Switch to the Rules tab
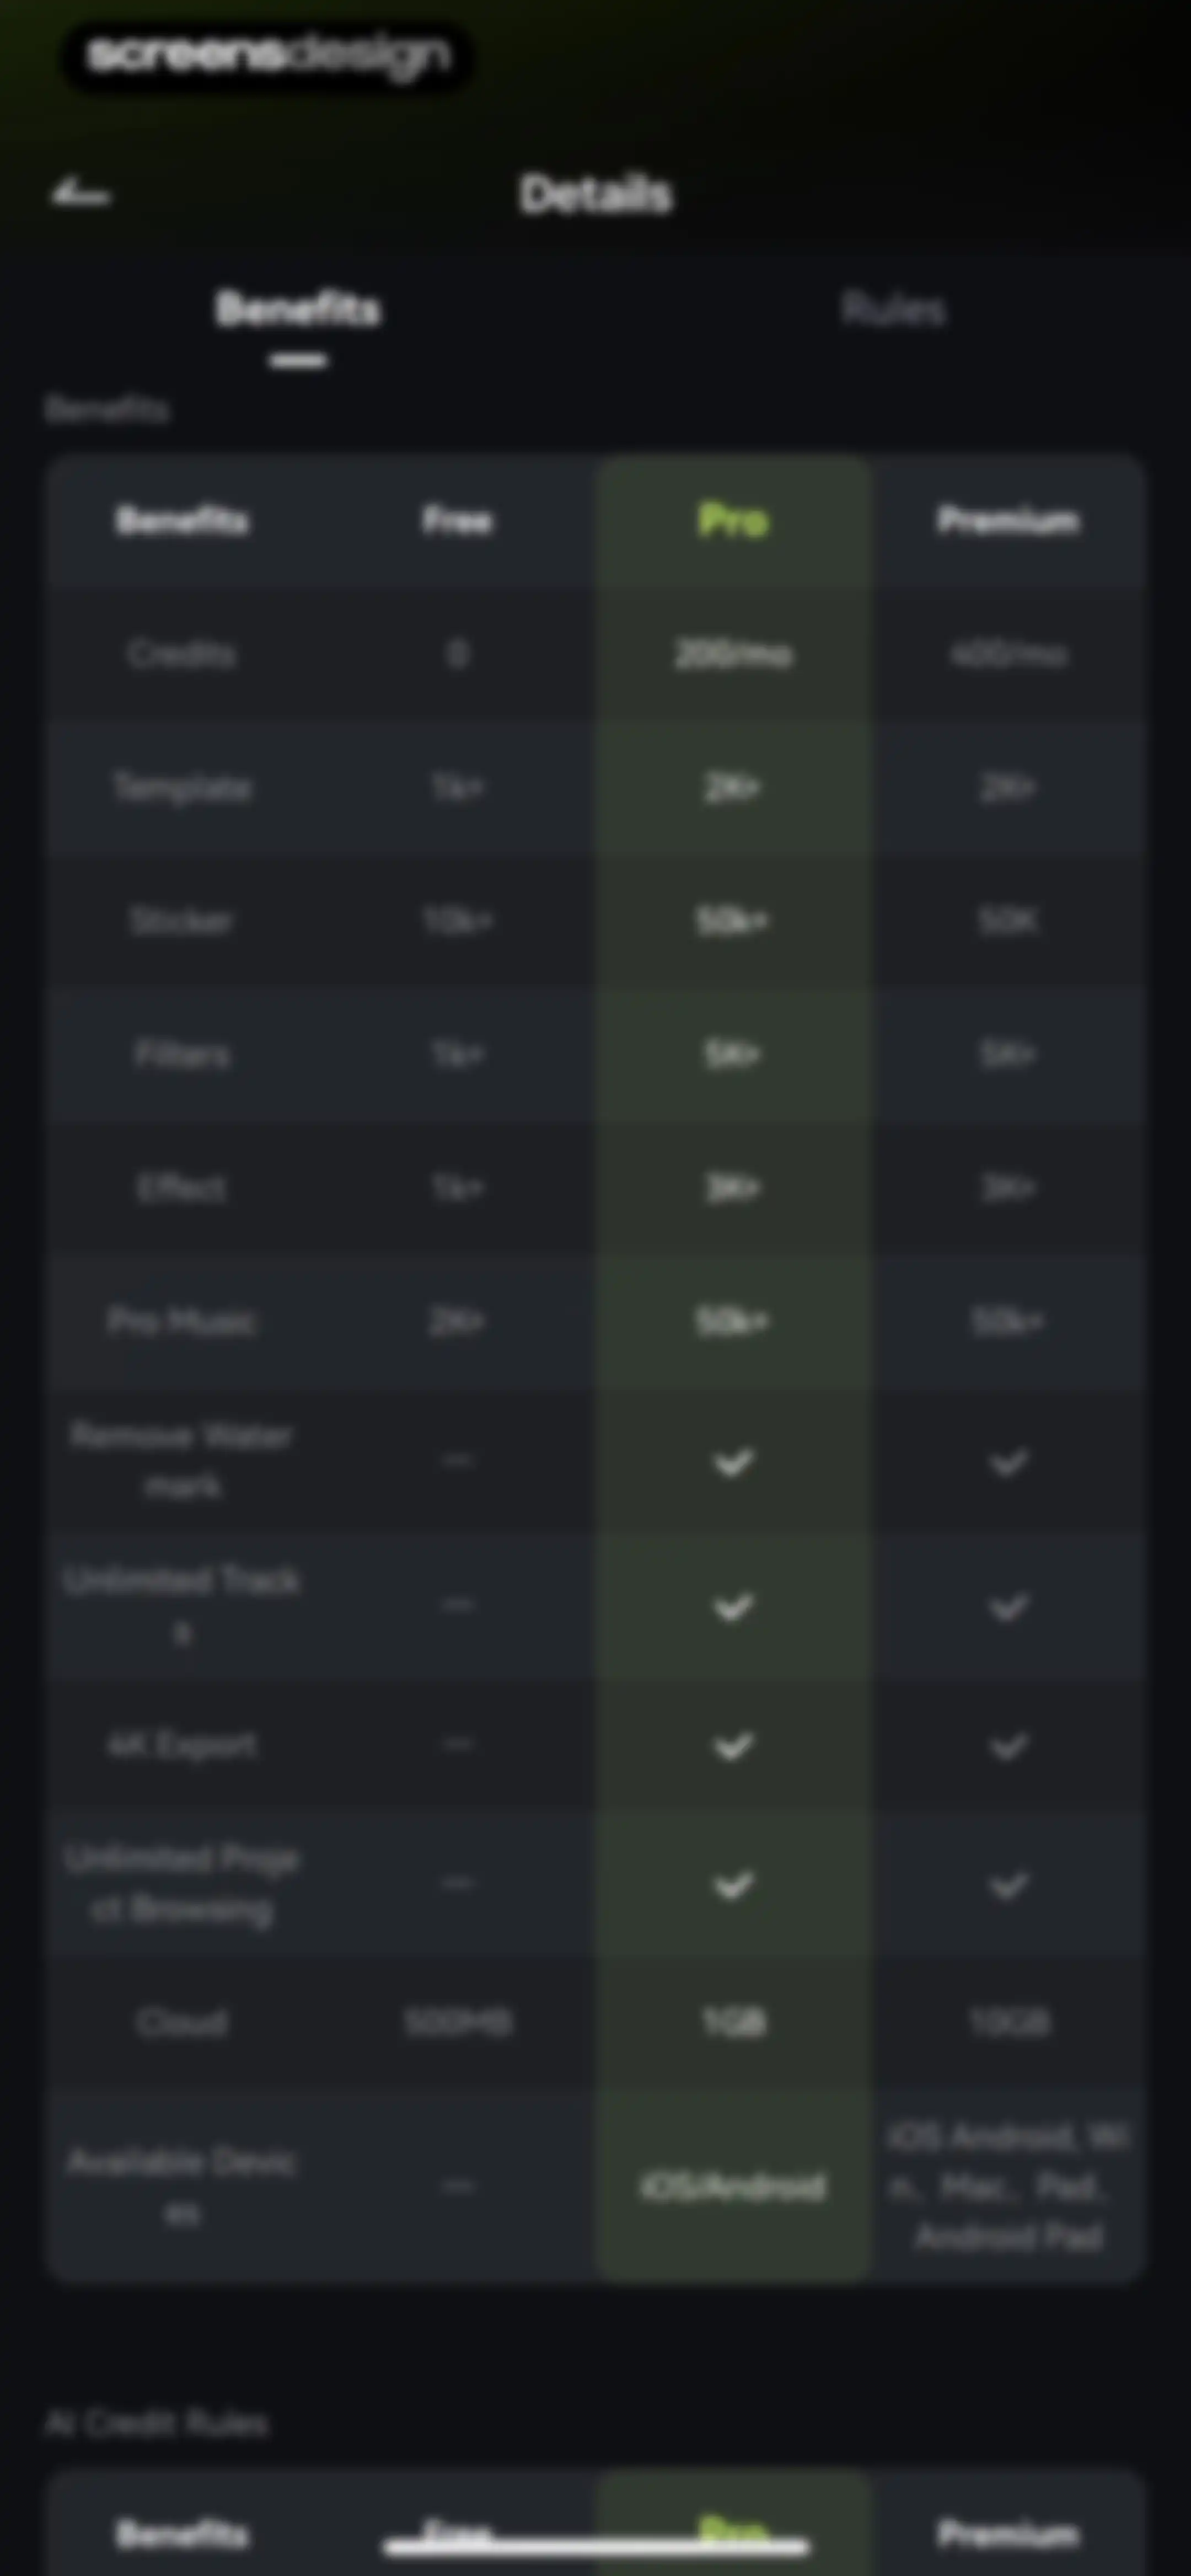Viewport: 1191px width, 2576px height. click(893, 309)
